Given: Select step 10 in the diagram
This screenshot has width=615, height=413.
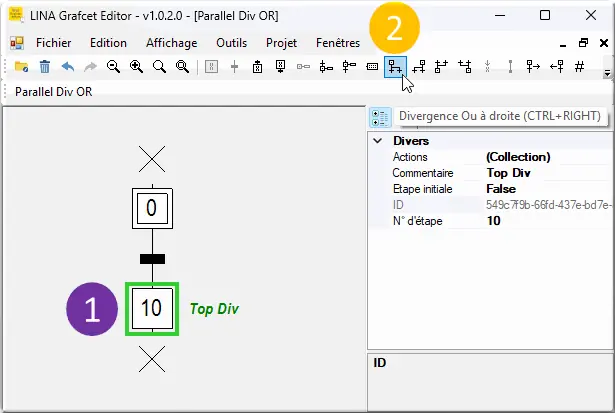Looking at the screenshot, I should point(152,309).
